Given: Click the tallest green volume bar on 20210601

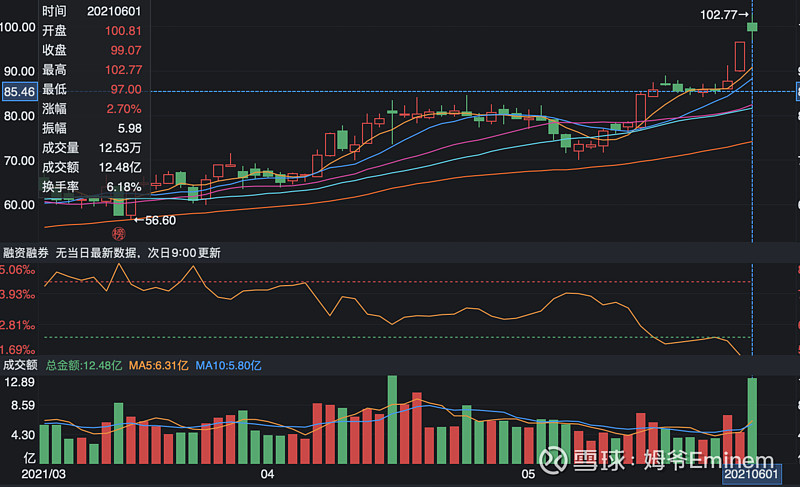Looking at the screenshot, I should [751, 420].
